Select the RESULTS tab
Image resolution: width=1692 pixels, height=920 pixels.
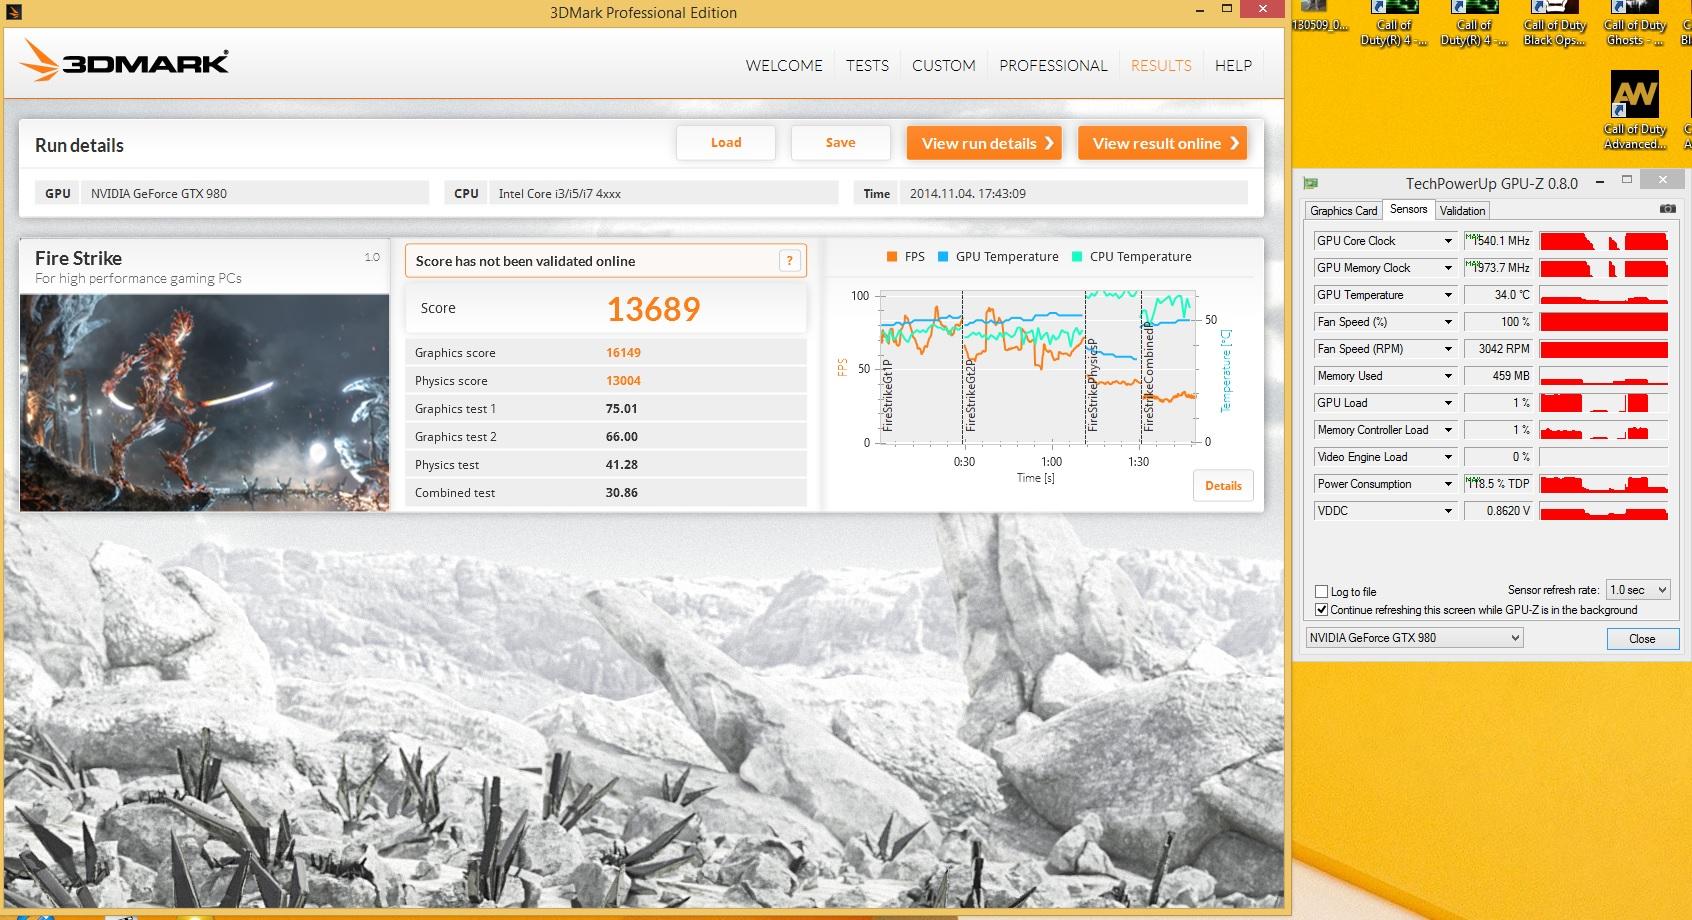pyautogui.click(x=1161, y=66)
